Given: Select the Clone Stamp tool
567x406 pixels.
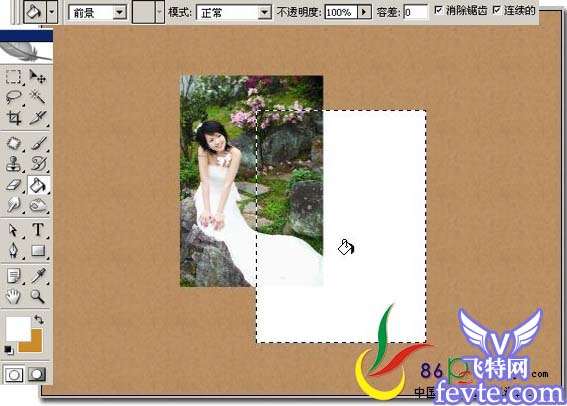Looking at the screenshot, I should 13,164.
